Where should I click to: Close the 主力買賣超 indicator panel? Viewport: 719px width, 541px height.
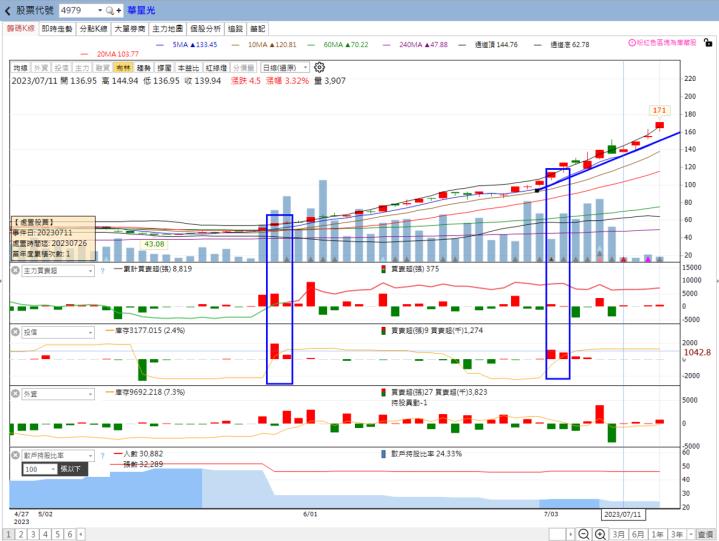(15, 270)
